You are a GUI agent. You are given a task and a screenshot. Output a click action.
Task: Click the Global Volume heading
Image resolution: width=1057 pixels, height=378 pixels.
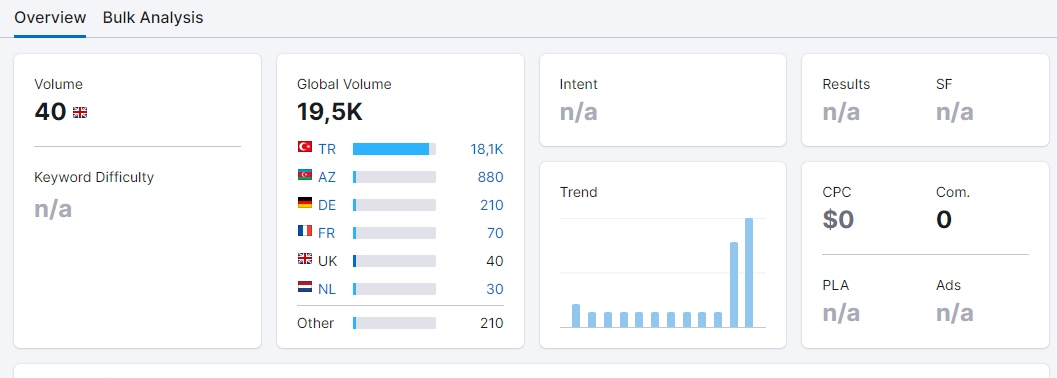[344, 84]
